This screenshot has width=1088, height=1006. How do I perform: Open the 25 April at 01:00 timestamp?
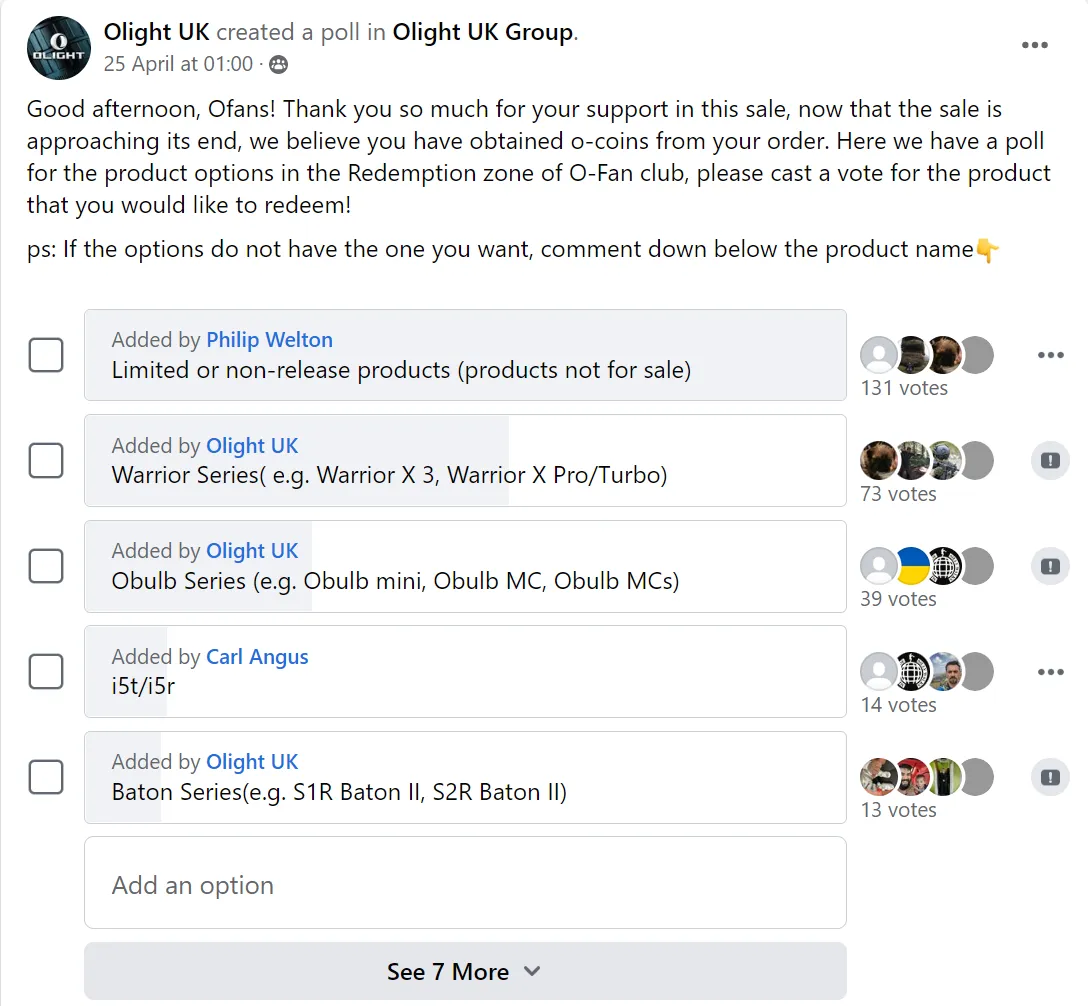[x=179, y=65]
